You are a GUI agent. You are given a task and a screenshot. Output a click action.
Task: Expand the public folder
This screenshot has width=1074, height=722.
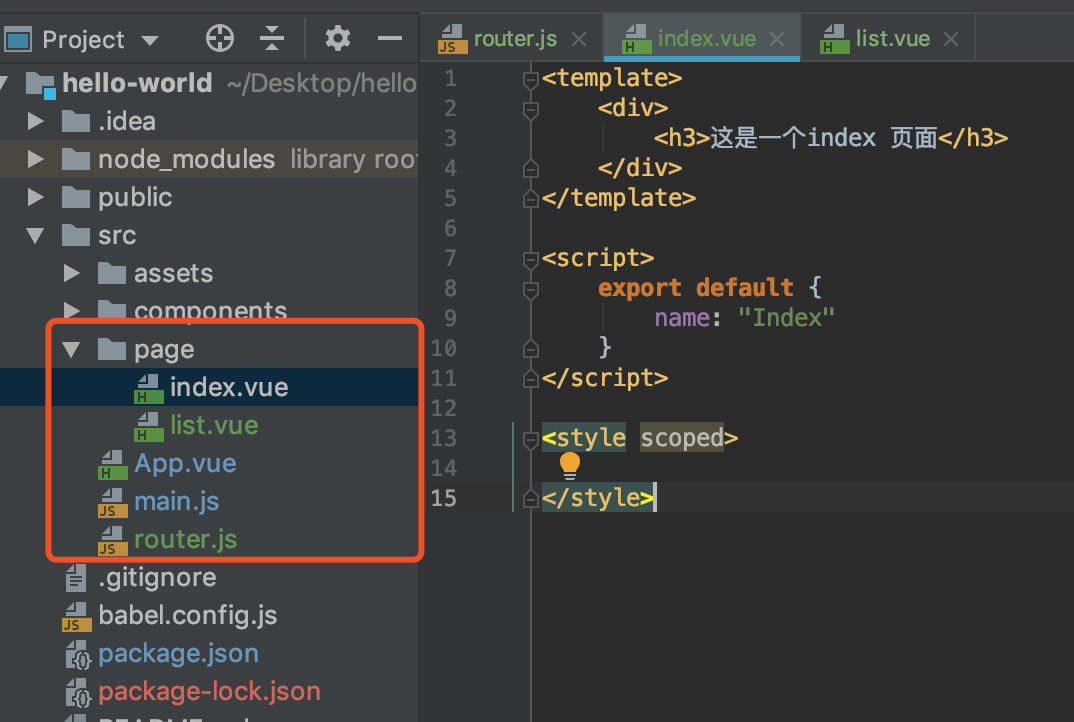[36, 197]
